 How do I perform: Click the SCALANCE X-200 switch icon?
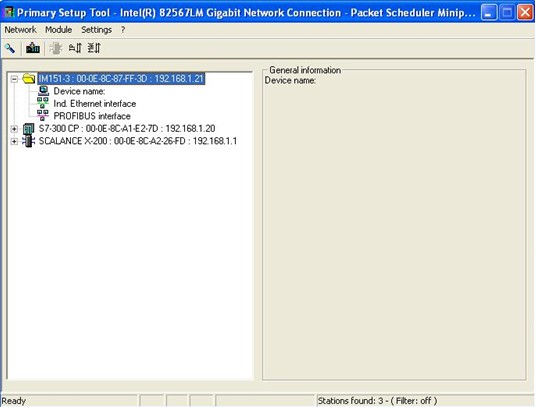tap(29, 141)
